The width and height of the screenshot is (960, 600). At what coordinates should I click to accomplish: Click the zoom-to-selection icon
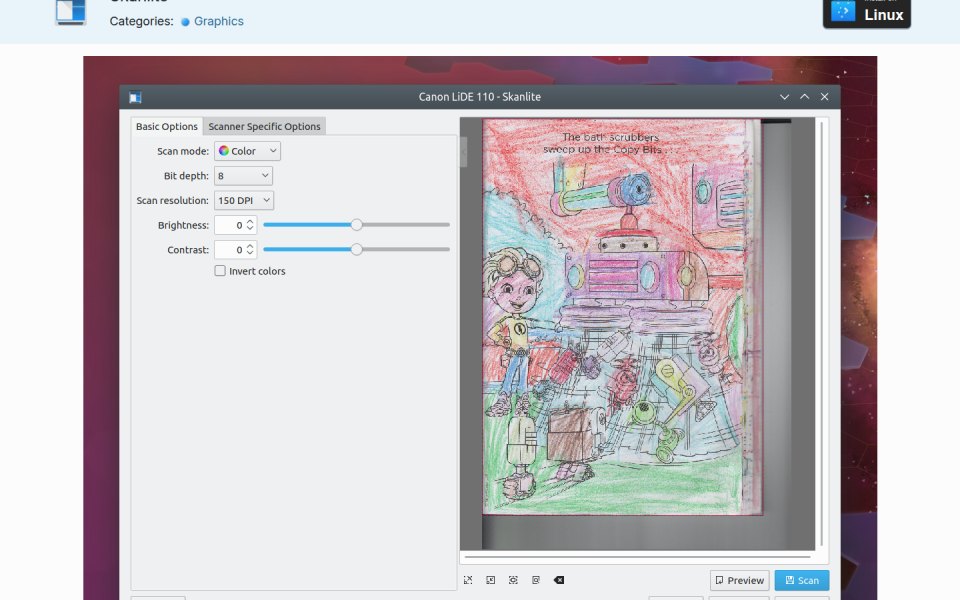[513, 580]
